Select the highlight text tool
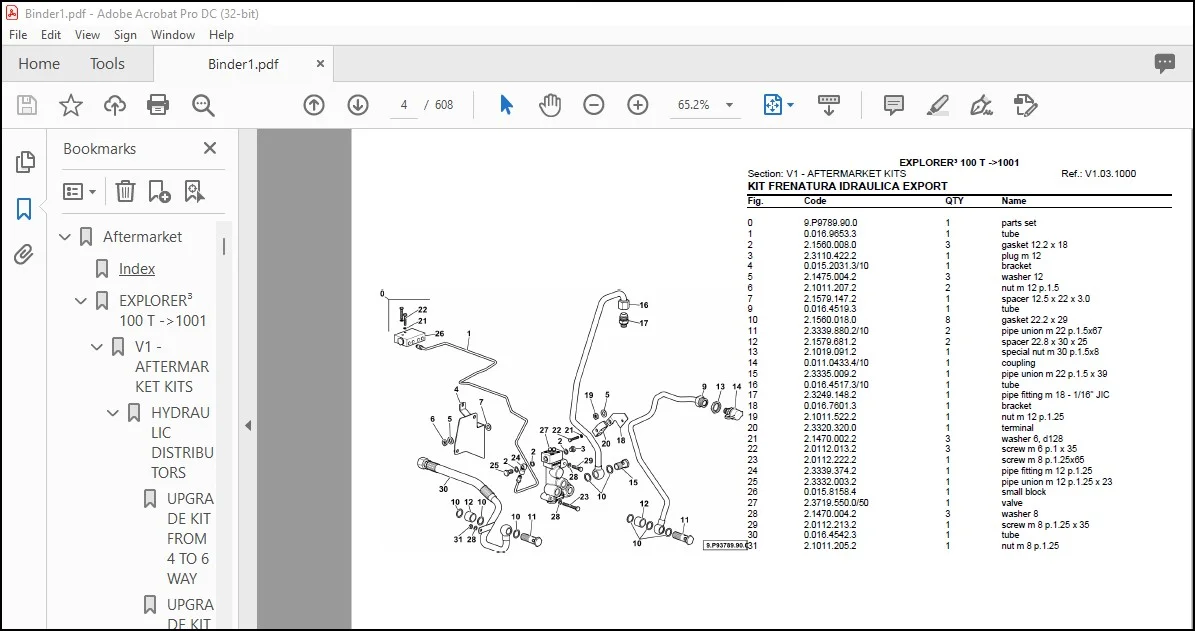Image resolution: width=1195 pixels, height=631 pixels. pyautogui.click(x=938, y=105)
